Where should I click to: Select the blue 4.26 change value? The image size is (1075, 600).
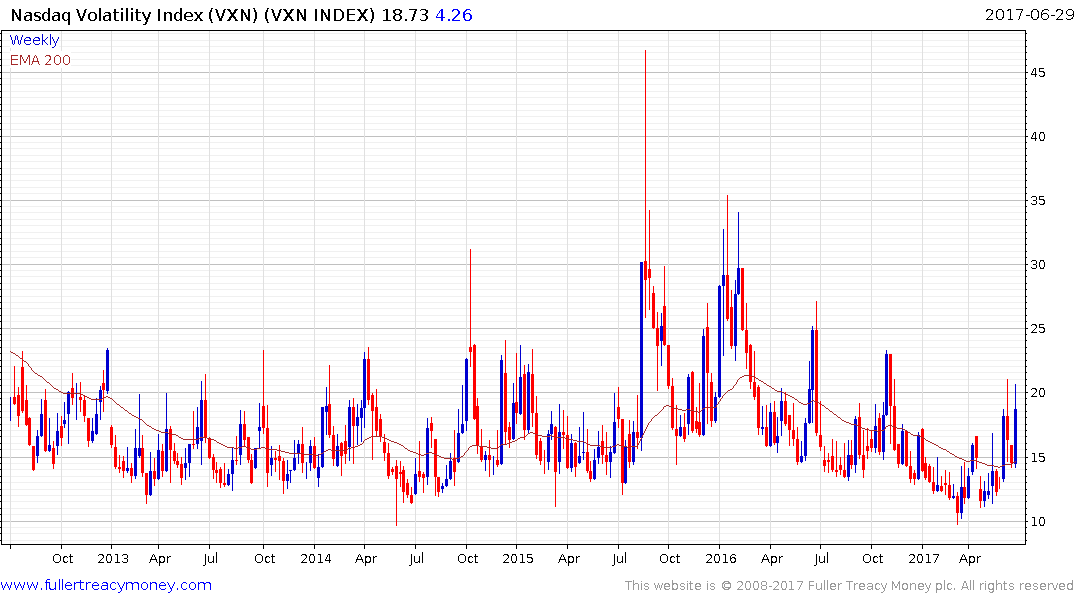tap(454, 15)
